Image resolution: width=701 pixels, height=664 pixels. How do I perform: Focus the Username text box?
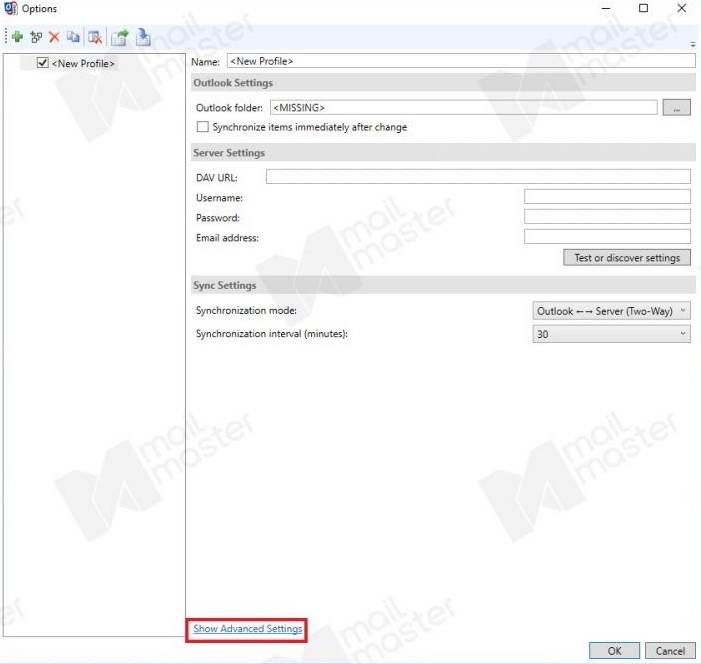607,196
